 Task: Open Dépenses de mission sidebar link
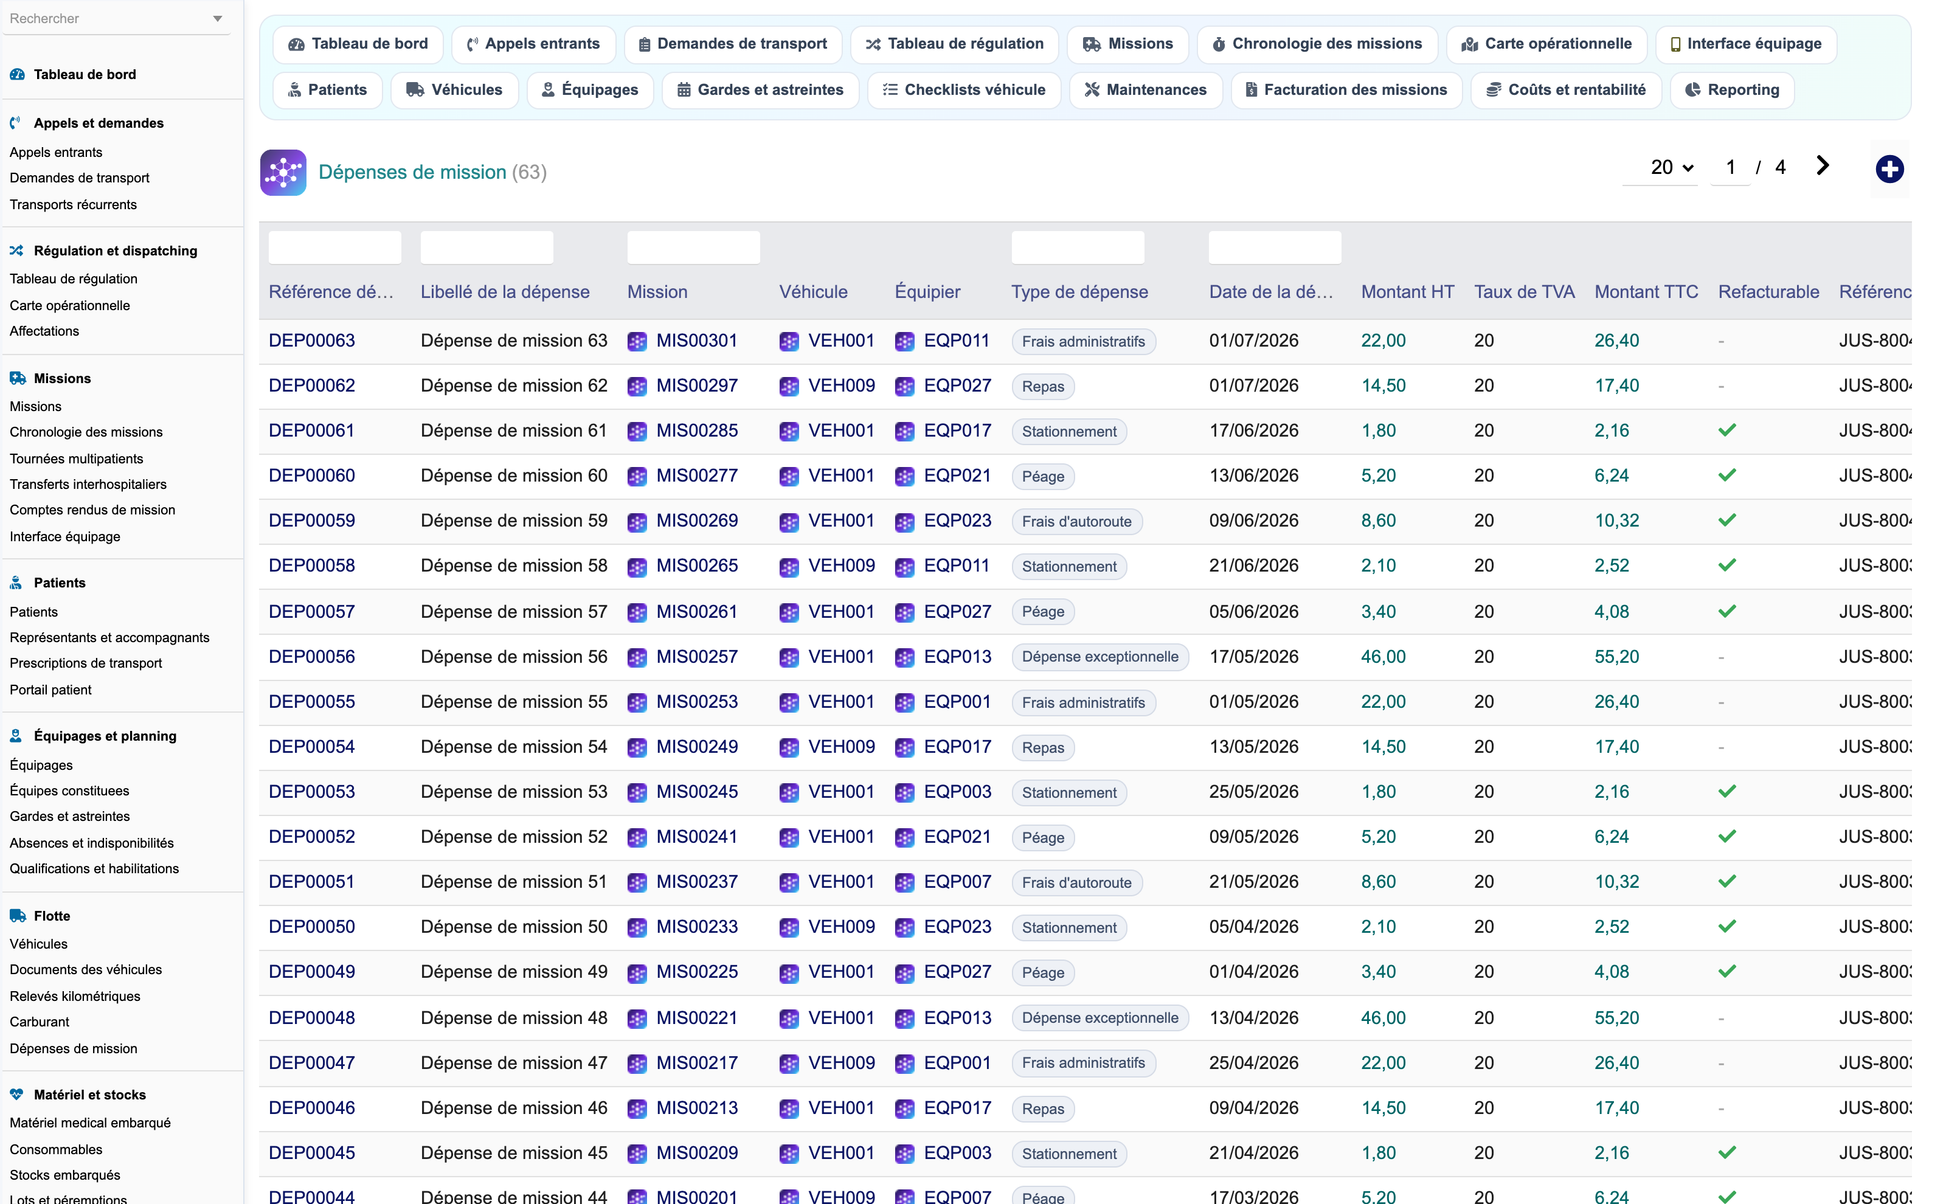click(x=74, y=1049)
